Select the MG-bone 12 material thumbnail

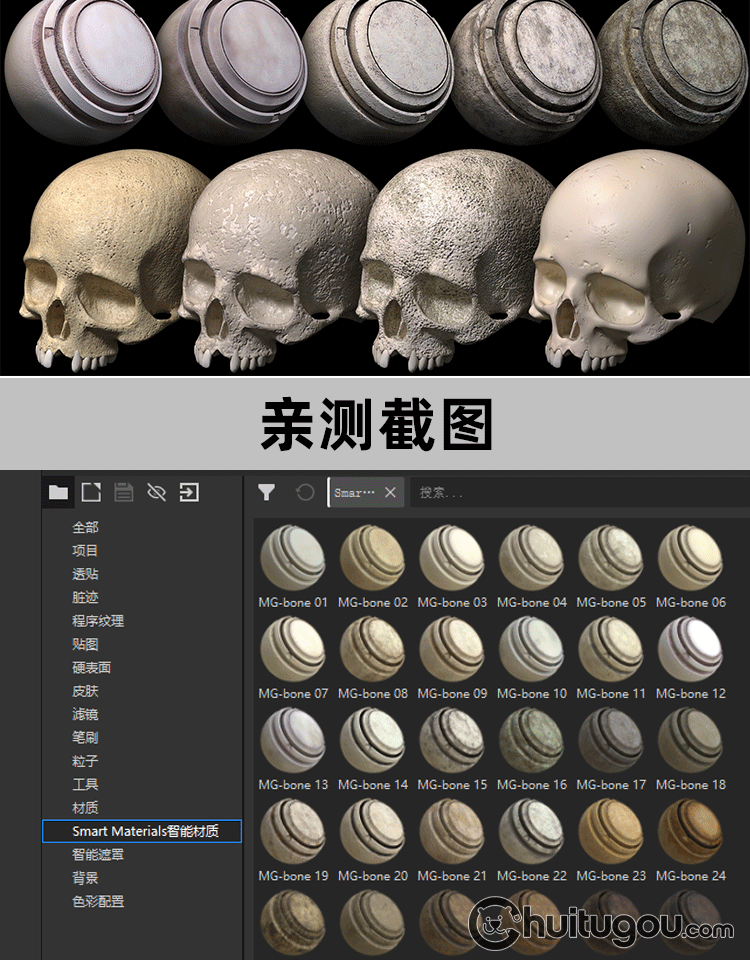tap(691, 649)
